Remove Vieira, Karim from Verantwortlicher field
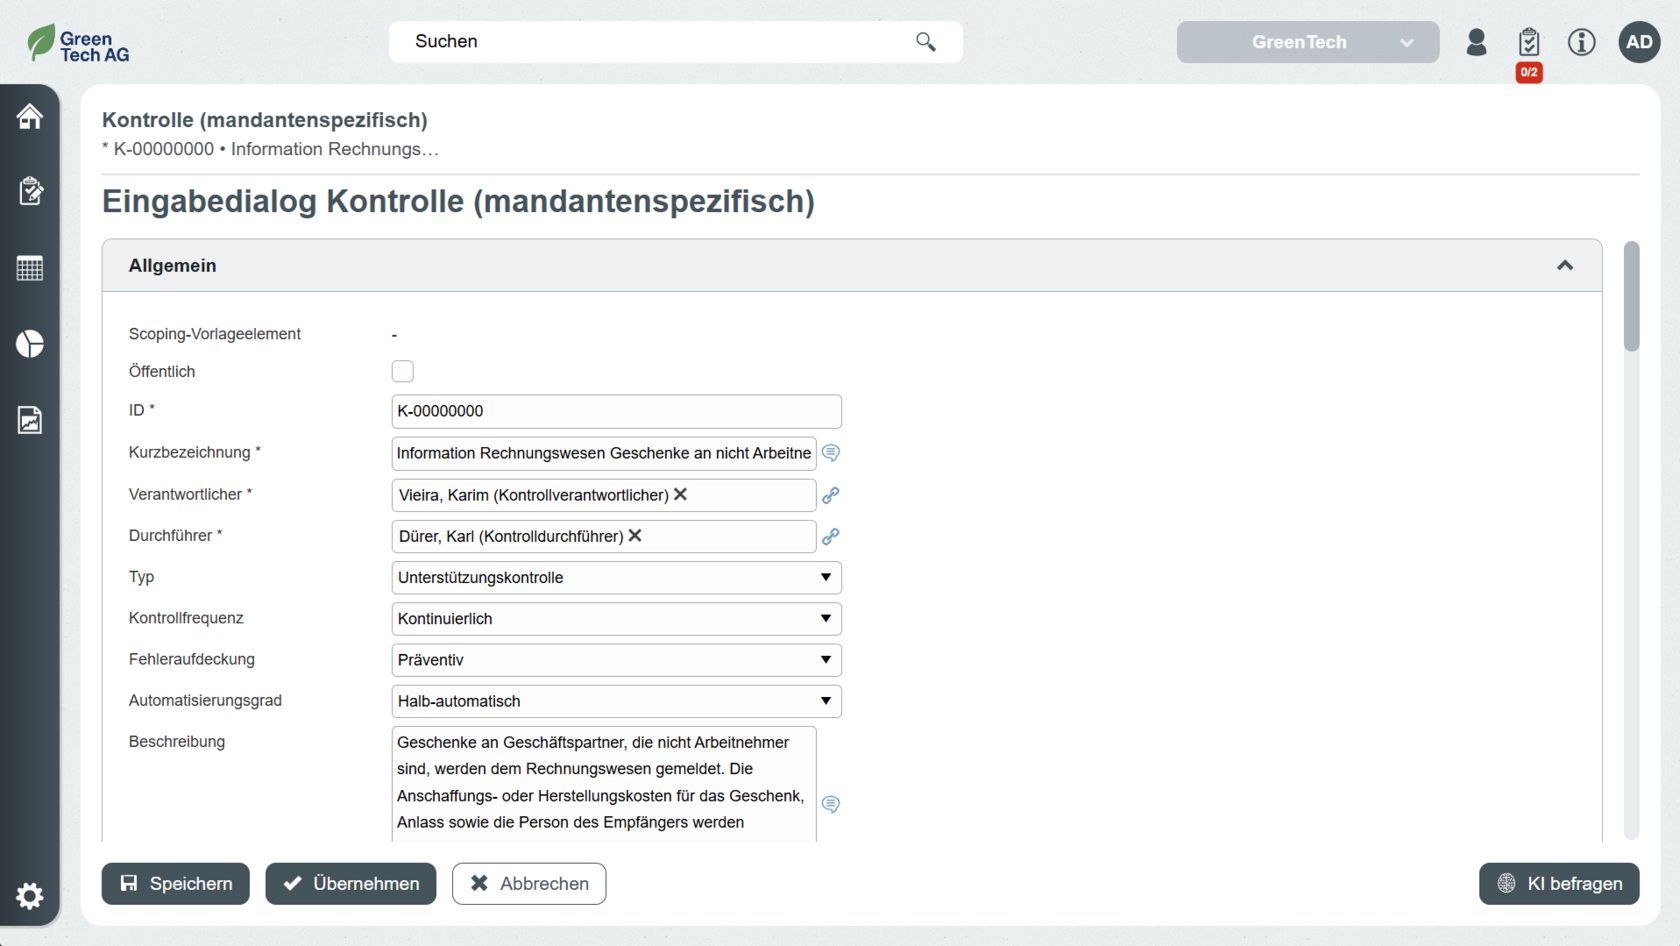 681,494
